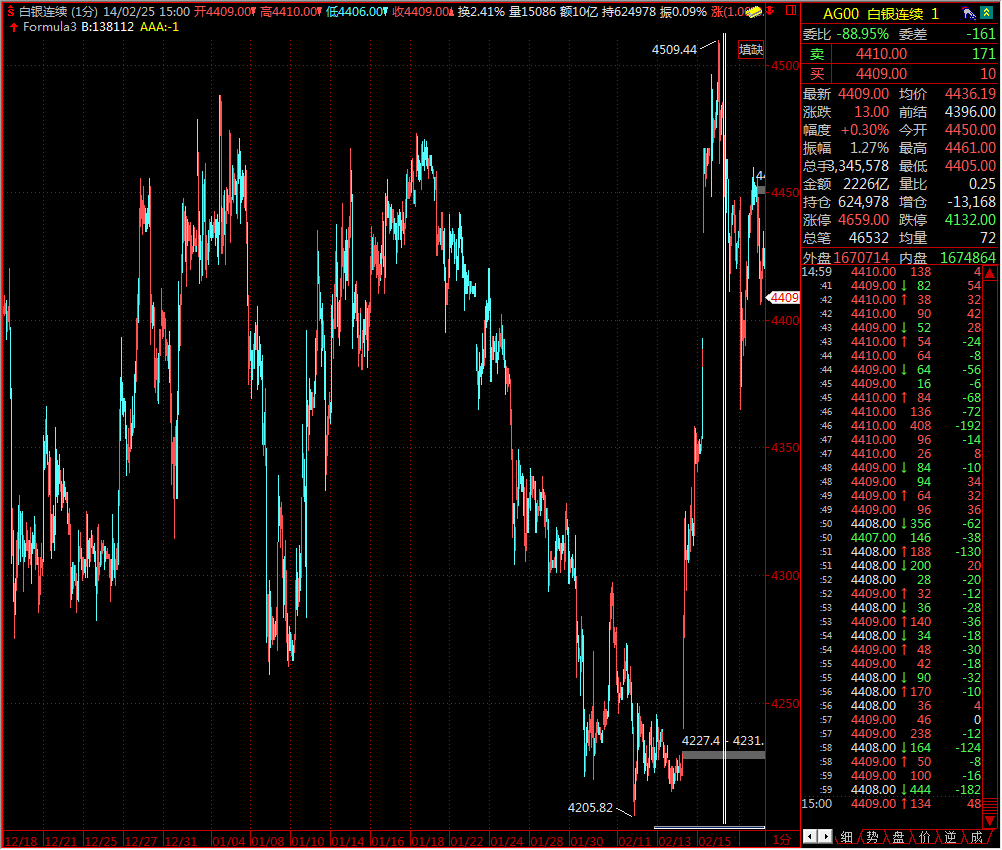This screenshot has height=850, width=1002.
Task: Open the 逆 tab
Action: coord(950,837)
